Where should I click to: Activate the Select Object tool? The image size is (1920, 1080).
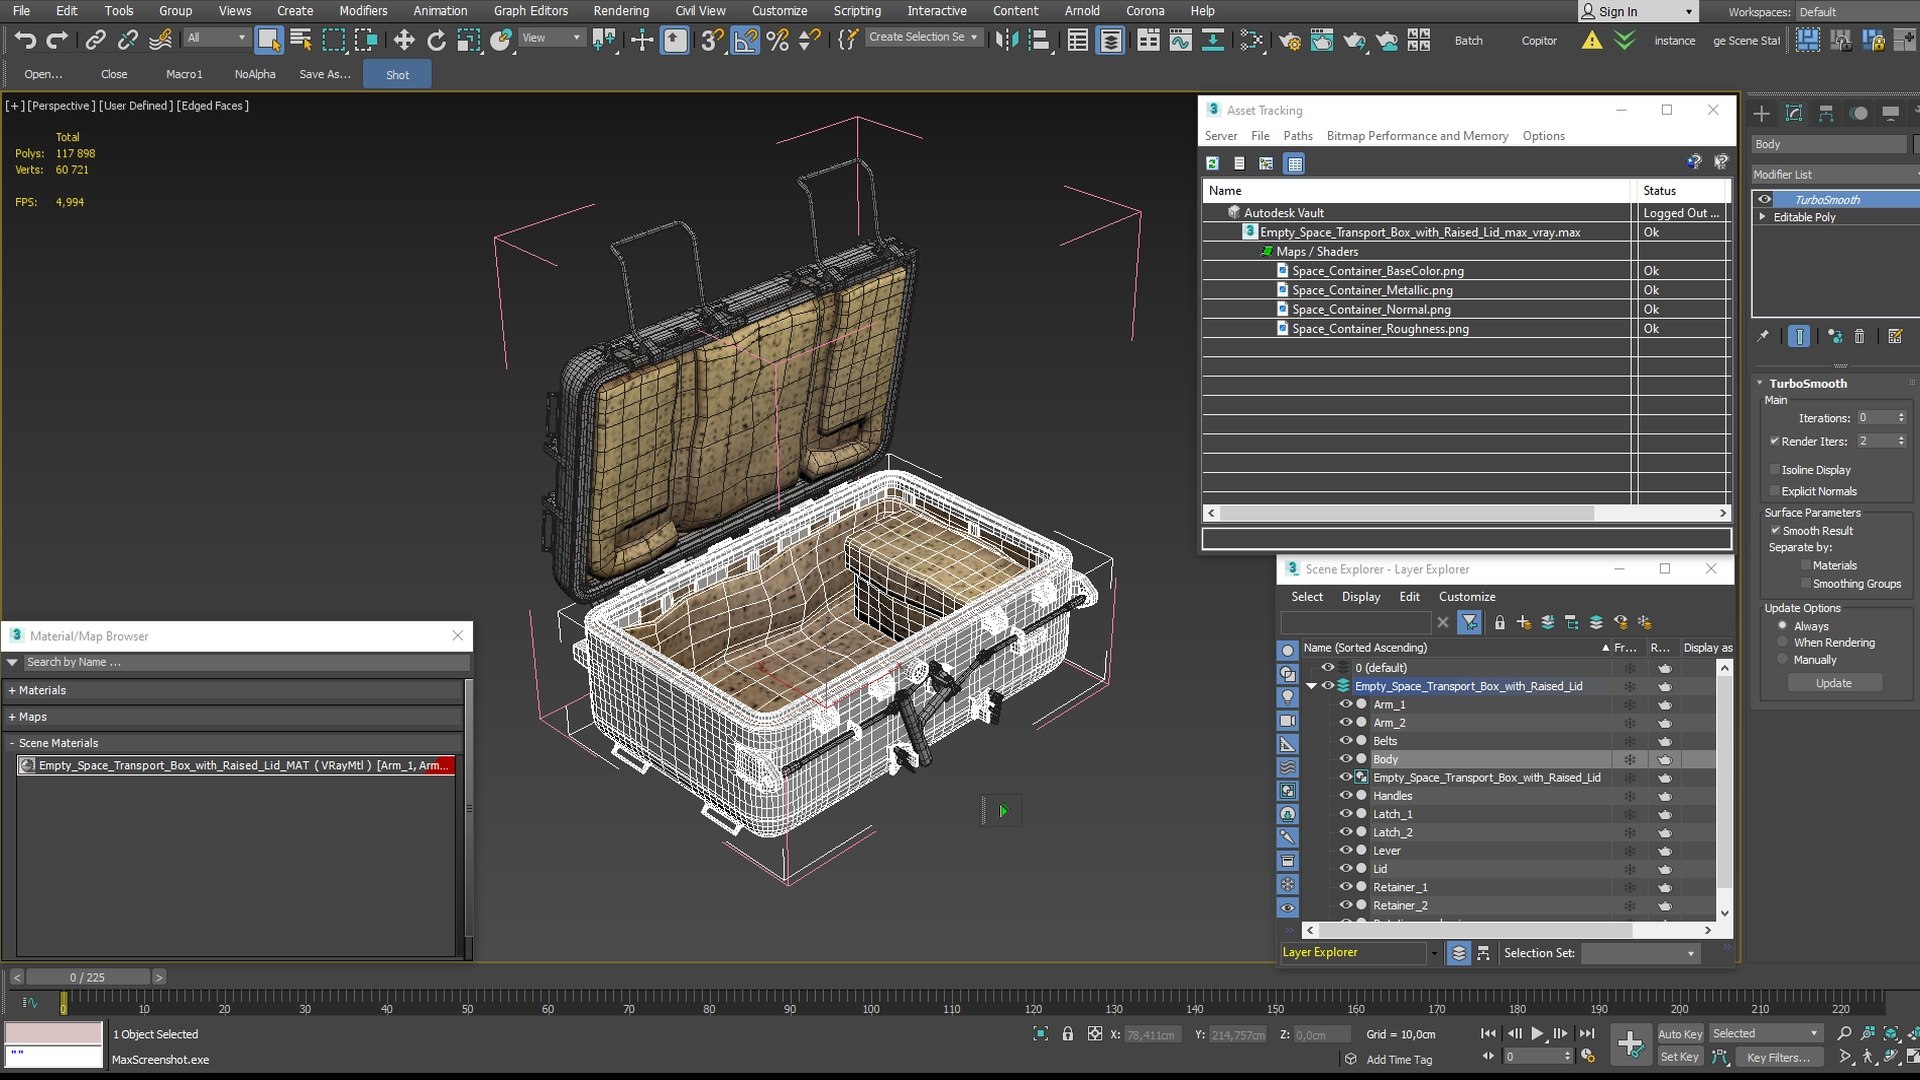268,40
